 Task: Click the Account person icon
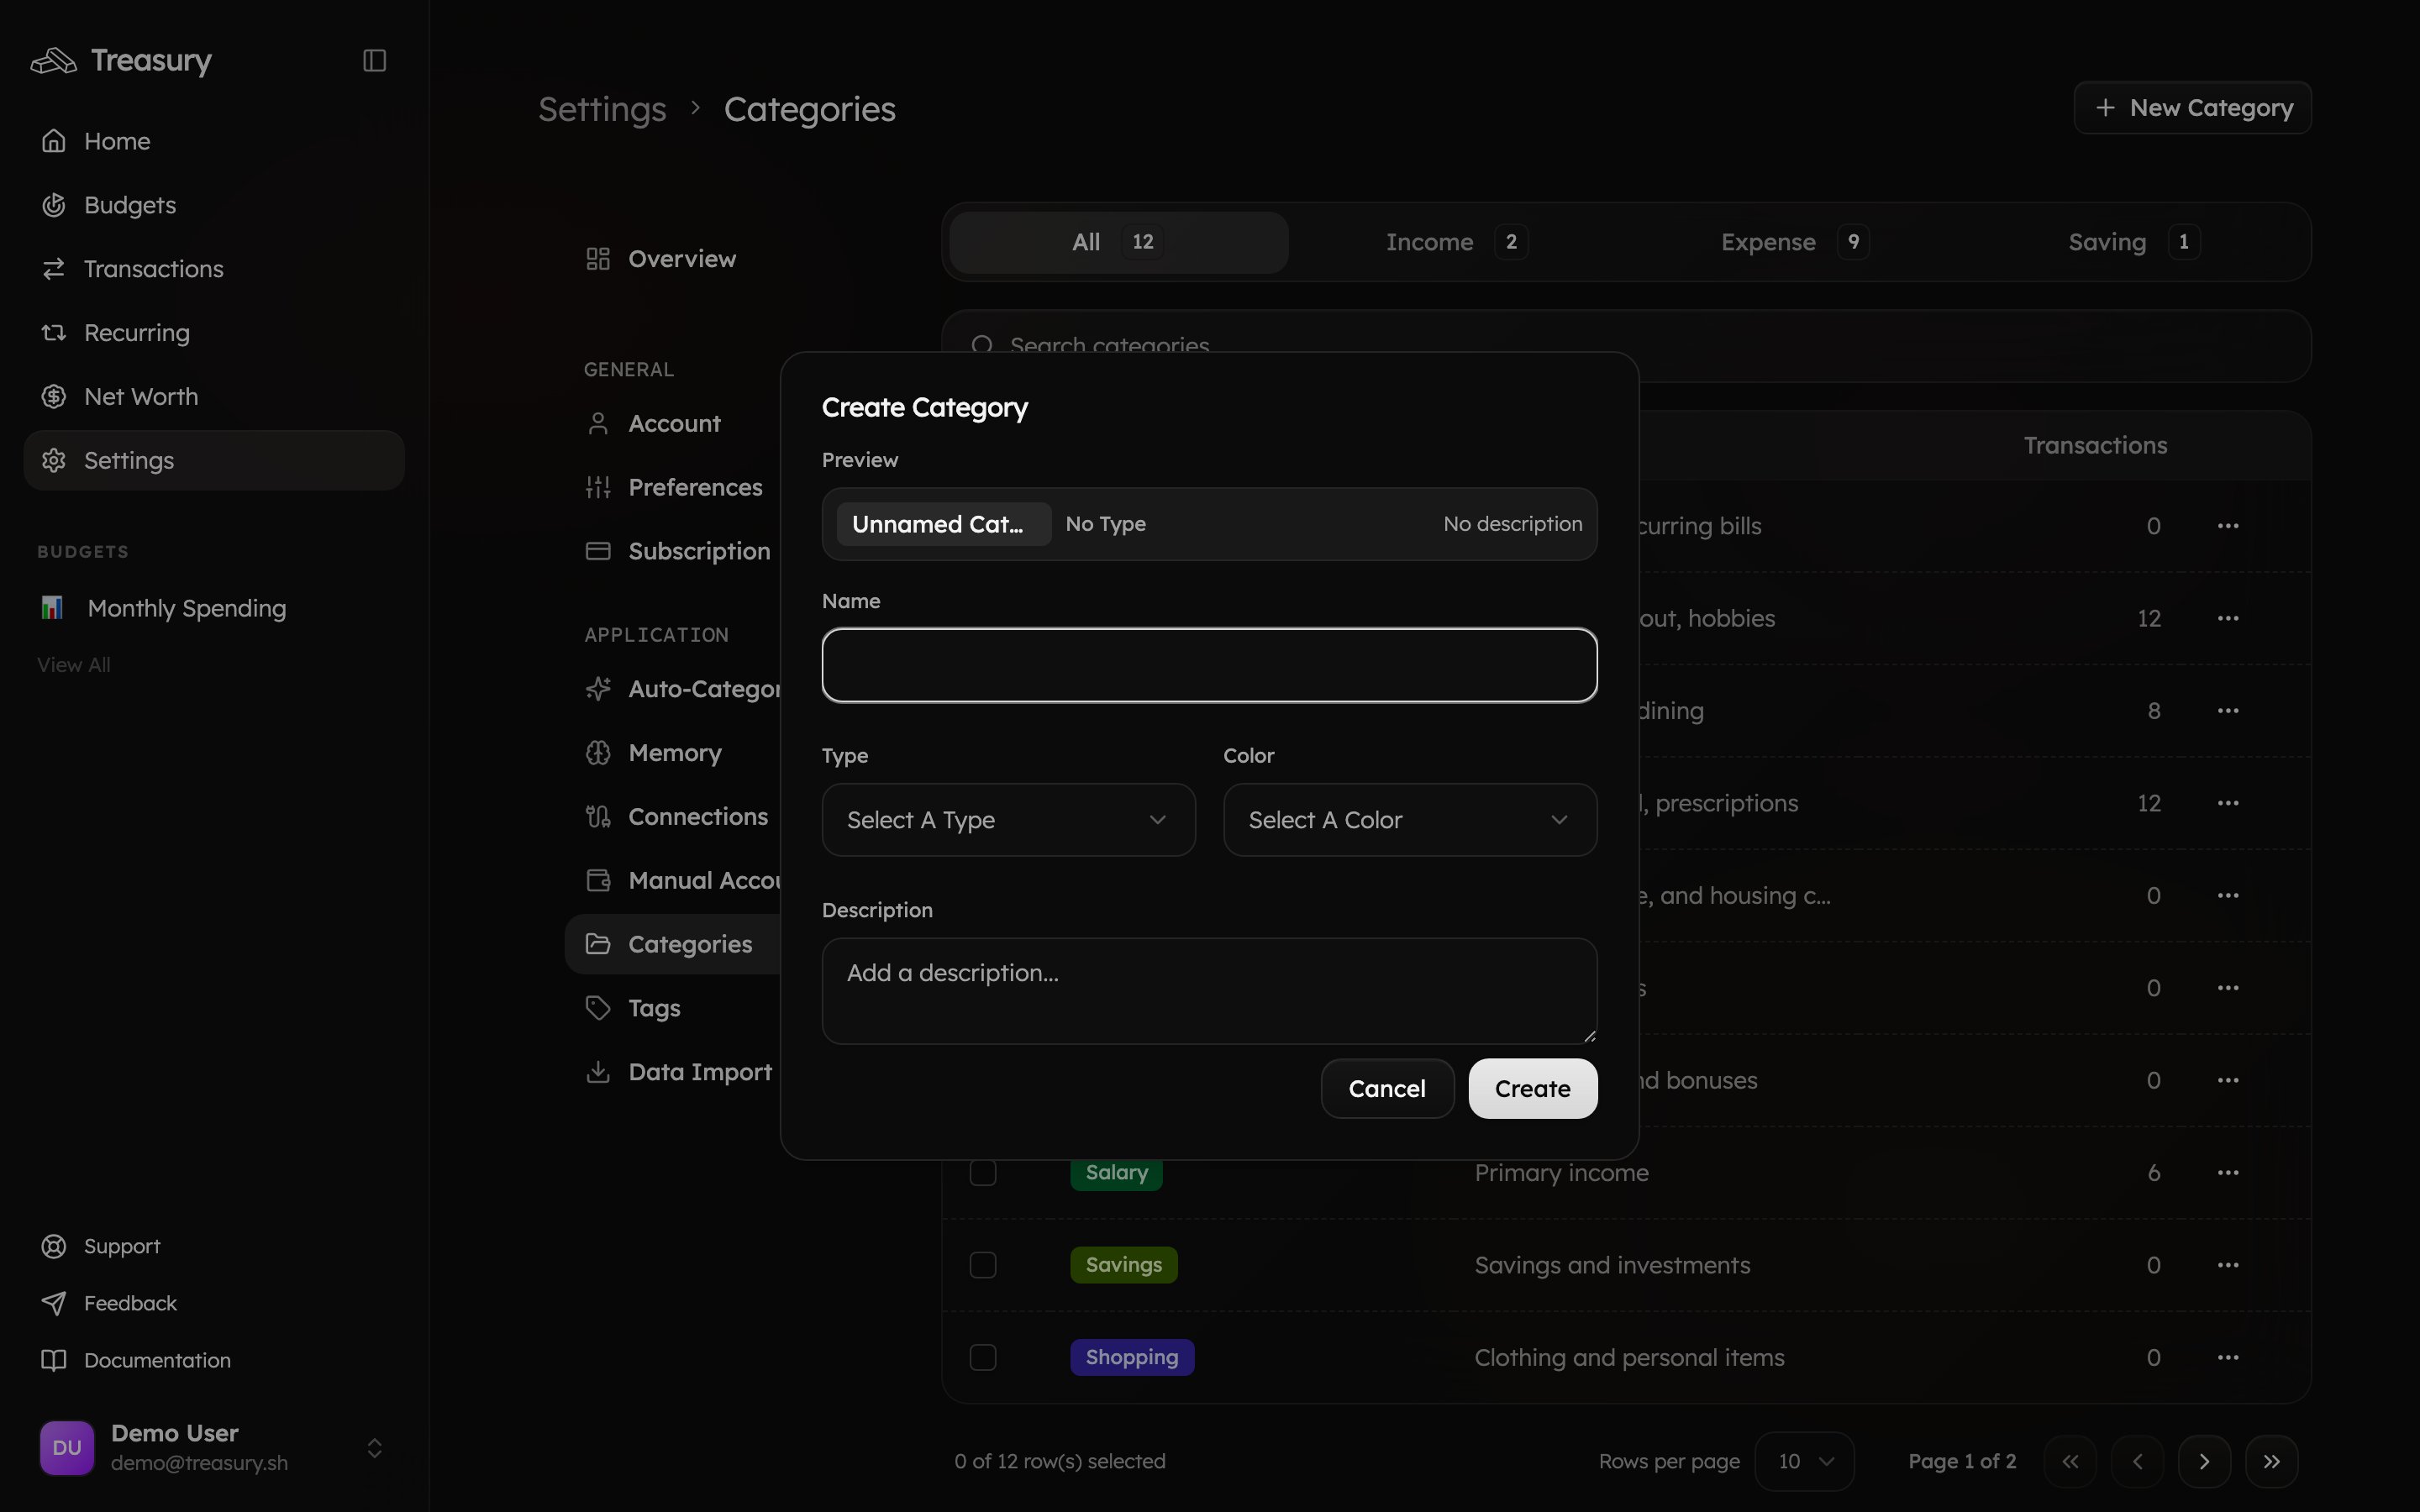(598, 424)
